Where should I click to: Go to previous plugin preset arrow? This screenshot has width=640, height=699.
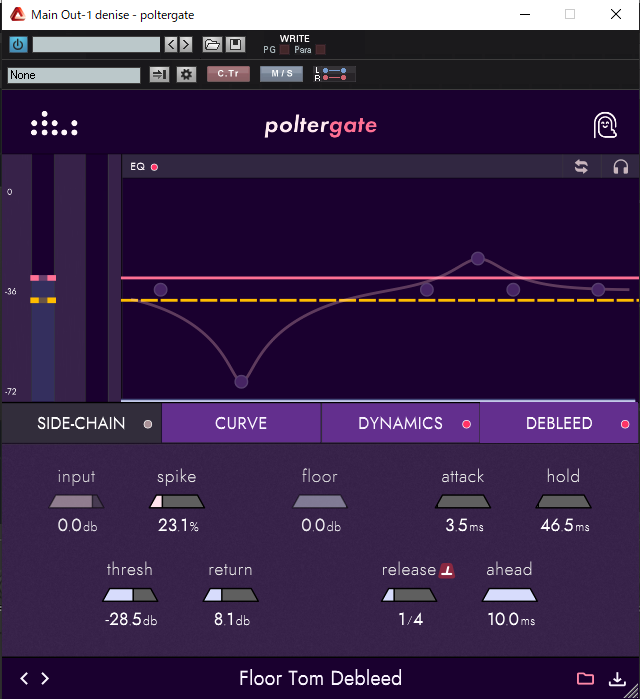point(25,678)
